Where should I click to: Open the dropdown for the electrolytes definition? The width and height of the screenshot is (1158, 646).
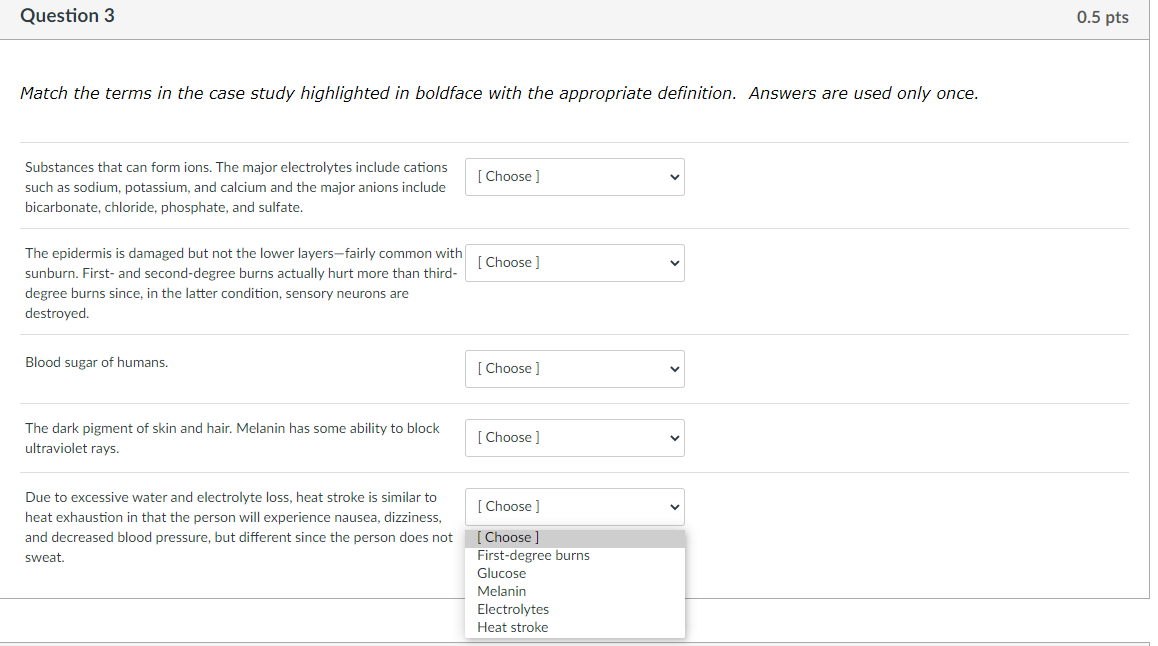pyautogui.click(x=575, y=177)
